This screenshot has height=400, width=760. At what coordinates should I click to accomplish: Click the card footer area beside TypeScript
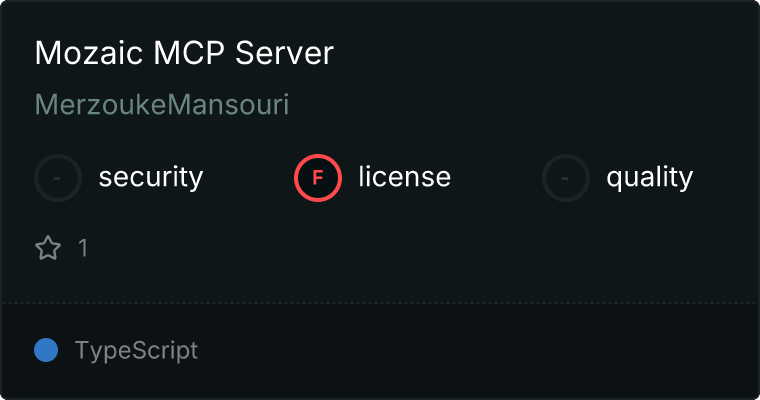click(x=475, y=351)
